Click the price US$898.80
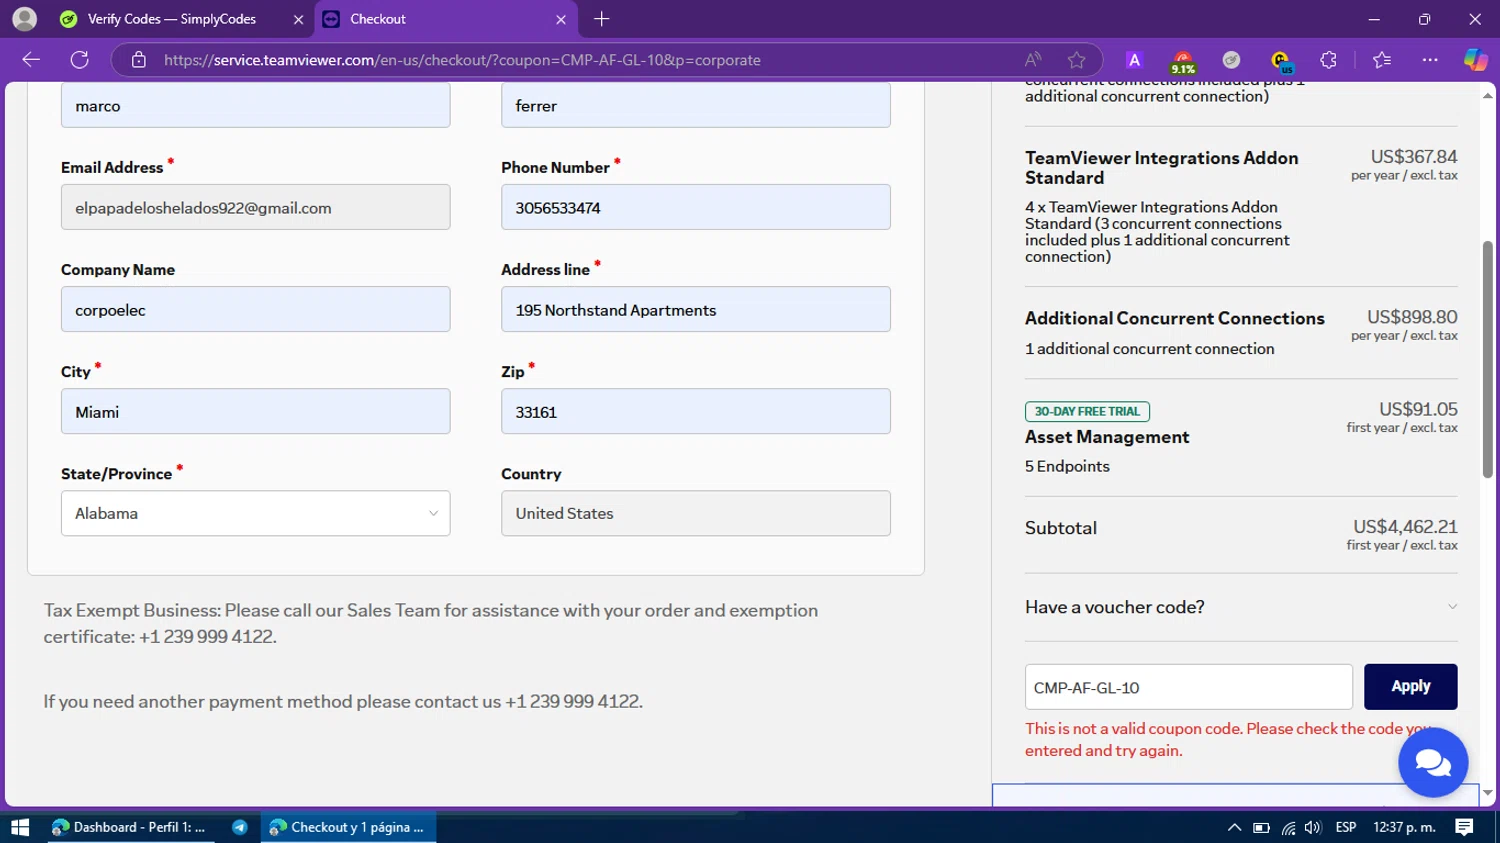Screen dimensions: 1500x843 tap(1412, 317)
